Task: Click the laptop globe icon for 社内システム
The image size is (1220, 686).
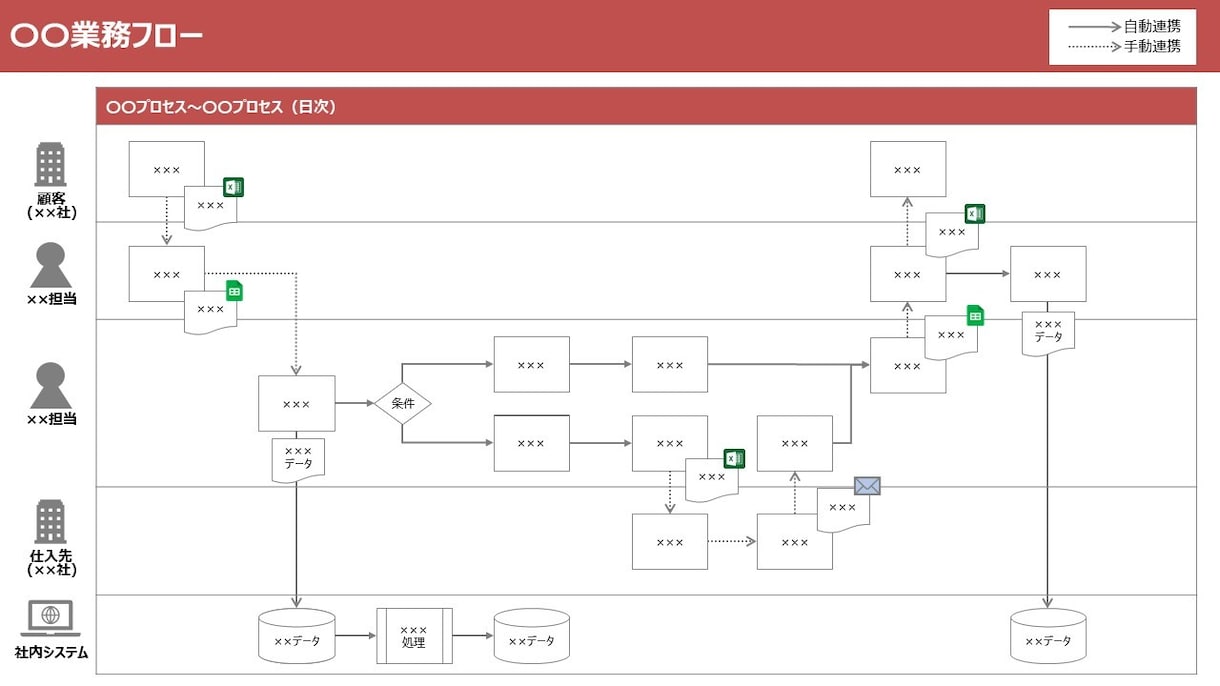Action: (50, 618)
